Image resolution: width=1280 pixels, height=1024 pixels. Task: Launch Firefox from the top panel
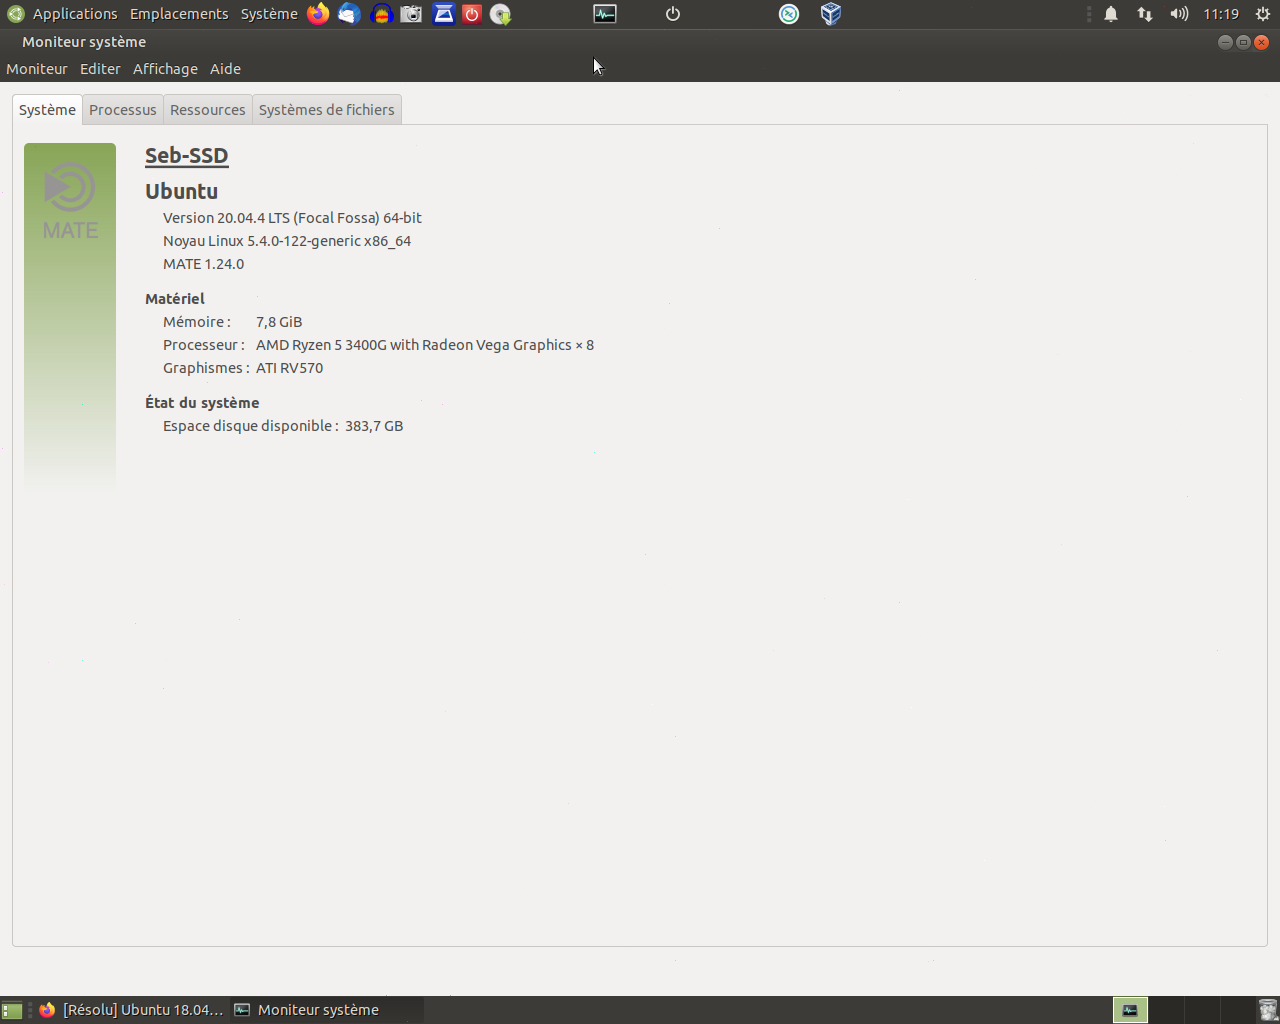pyautogui.click(x=318, y=14)
